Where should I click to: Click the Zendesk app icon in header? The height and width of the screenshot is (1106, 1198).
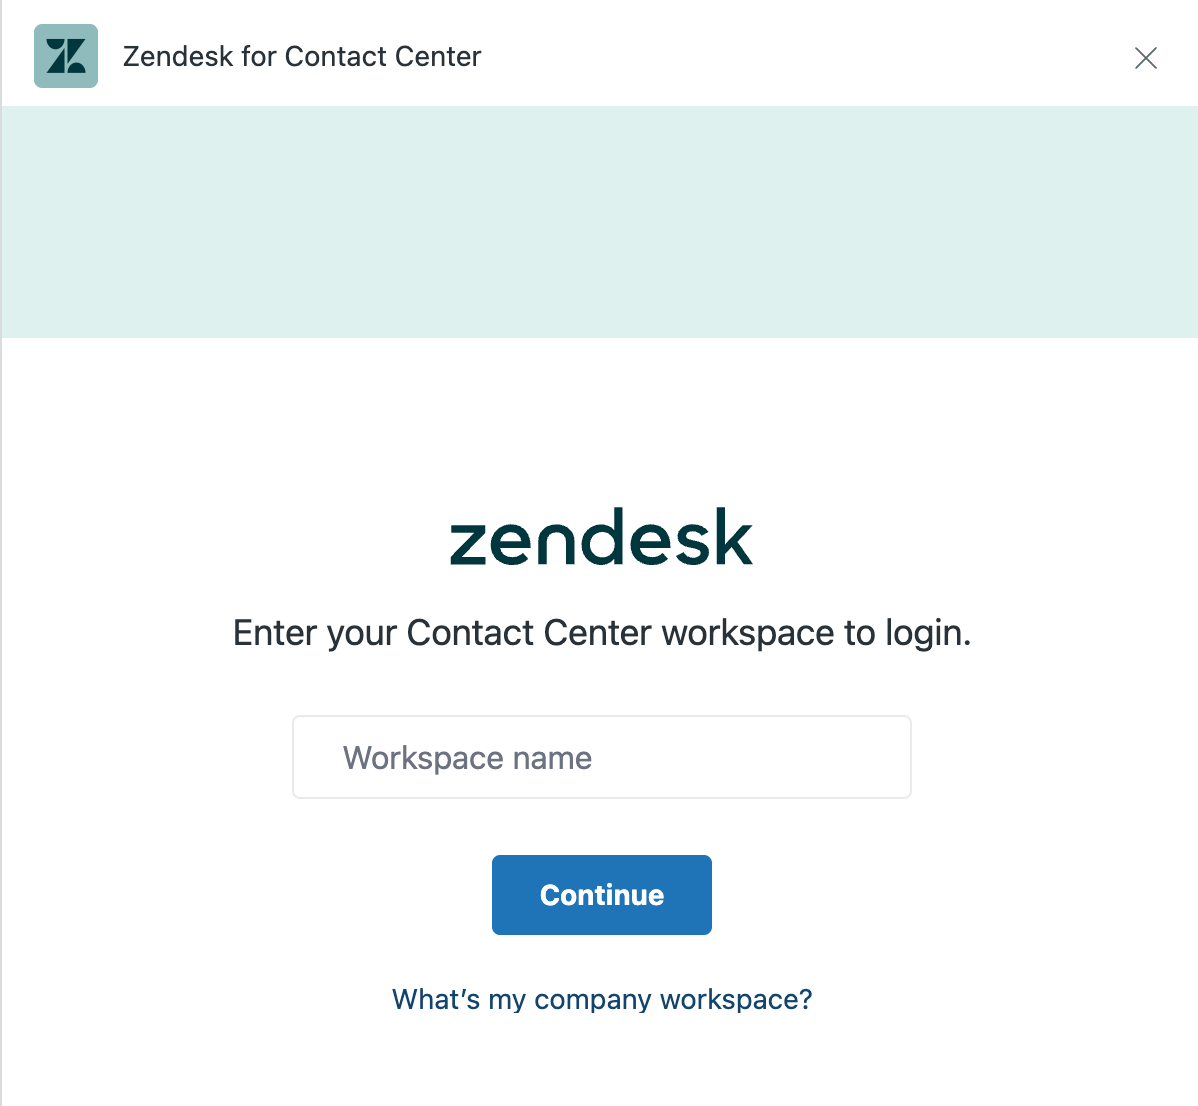coord(66,56)
